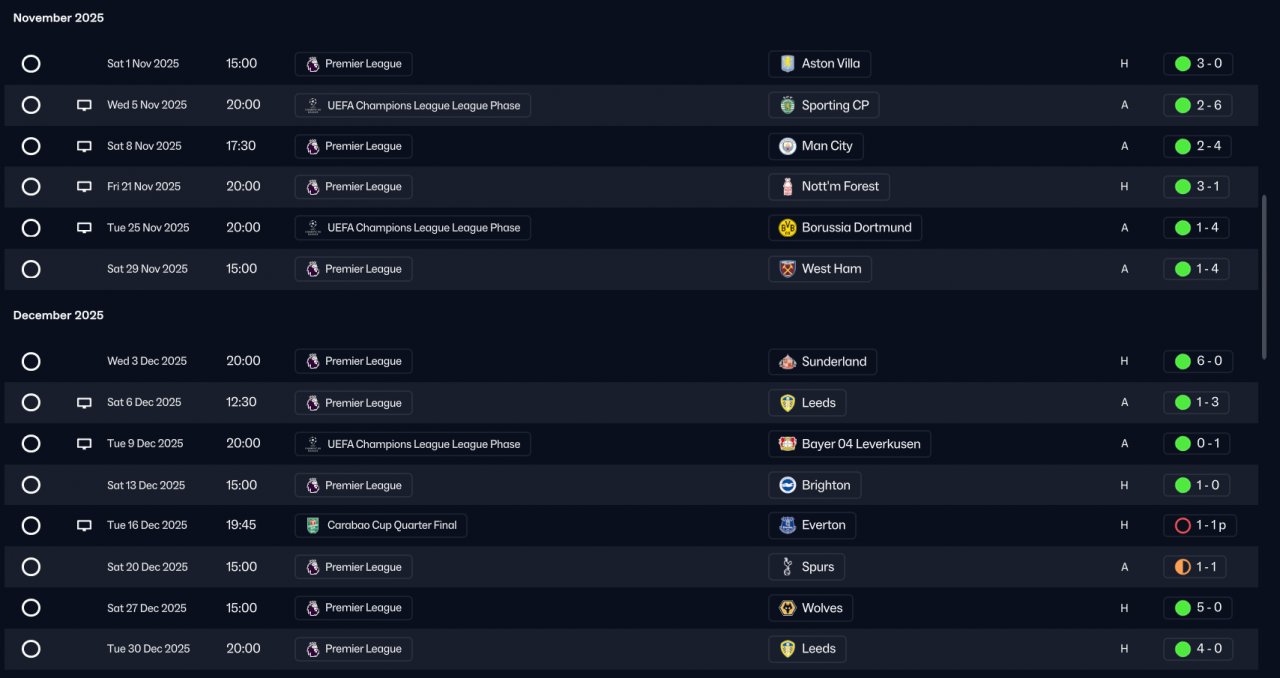The image size is (1280, 678).
Task: Click the TV icon on the Everton fixture
Action: (x=84, y=525)
